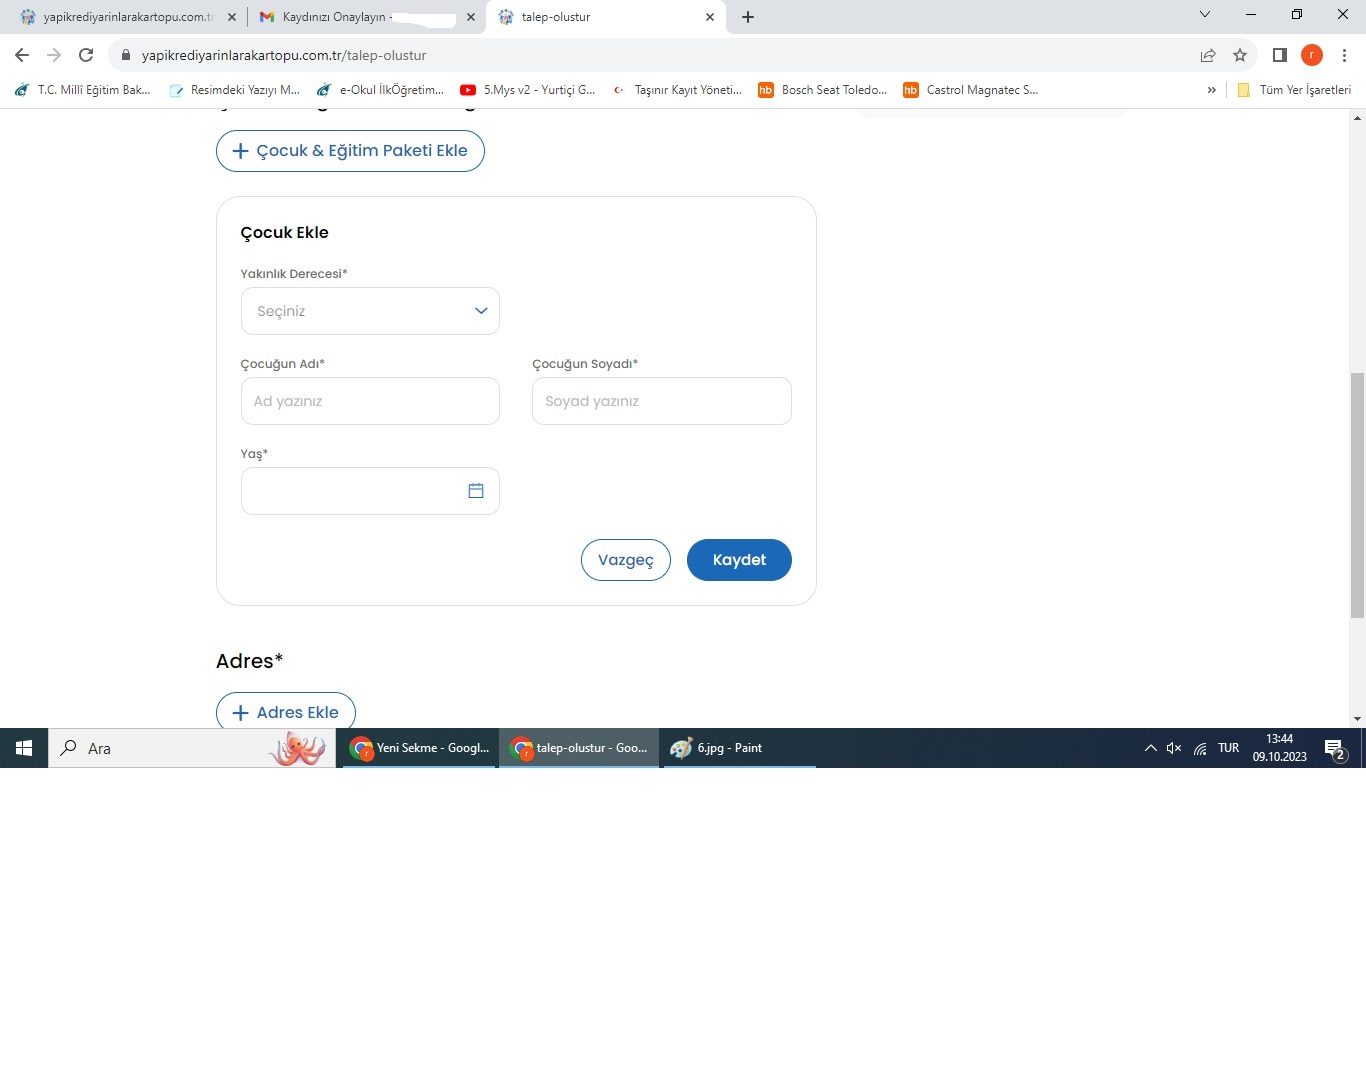
Task: Expand the Yakınlık Derecesi dropdown
Action: tap(370, 311)
